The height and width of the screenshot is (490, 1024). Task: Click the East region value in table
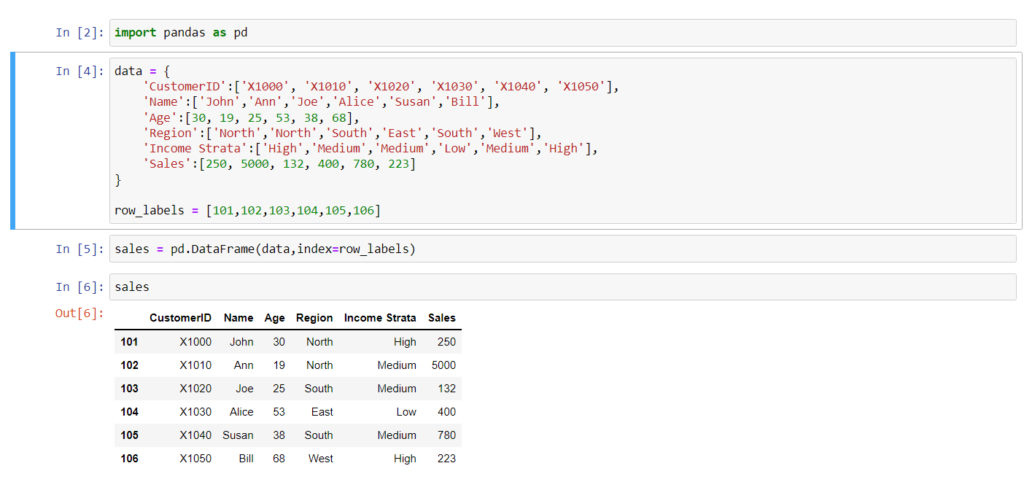click(x=321, y=412)
